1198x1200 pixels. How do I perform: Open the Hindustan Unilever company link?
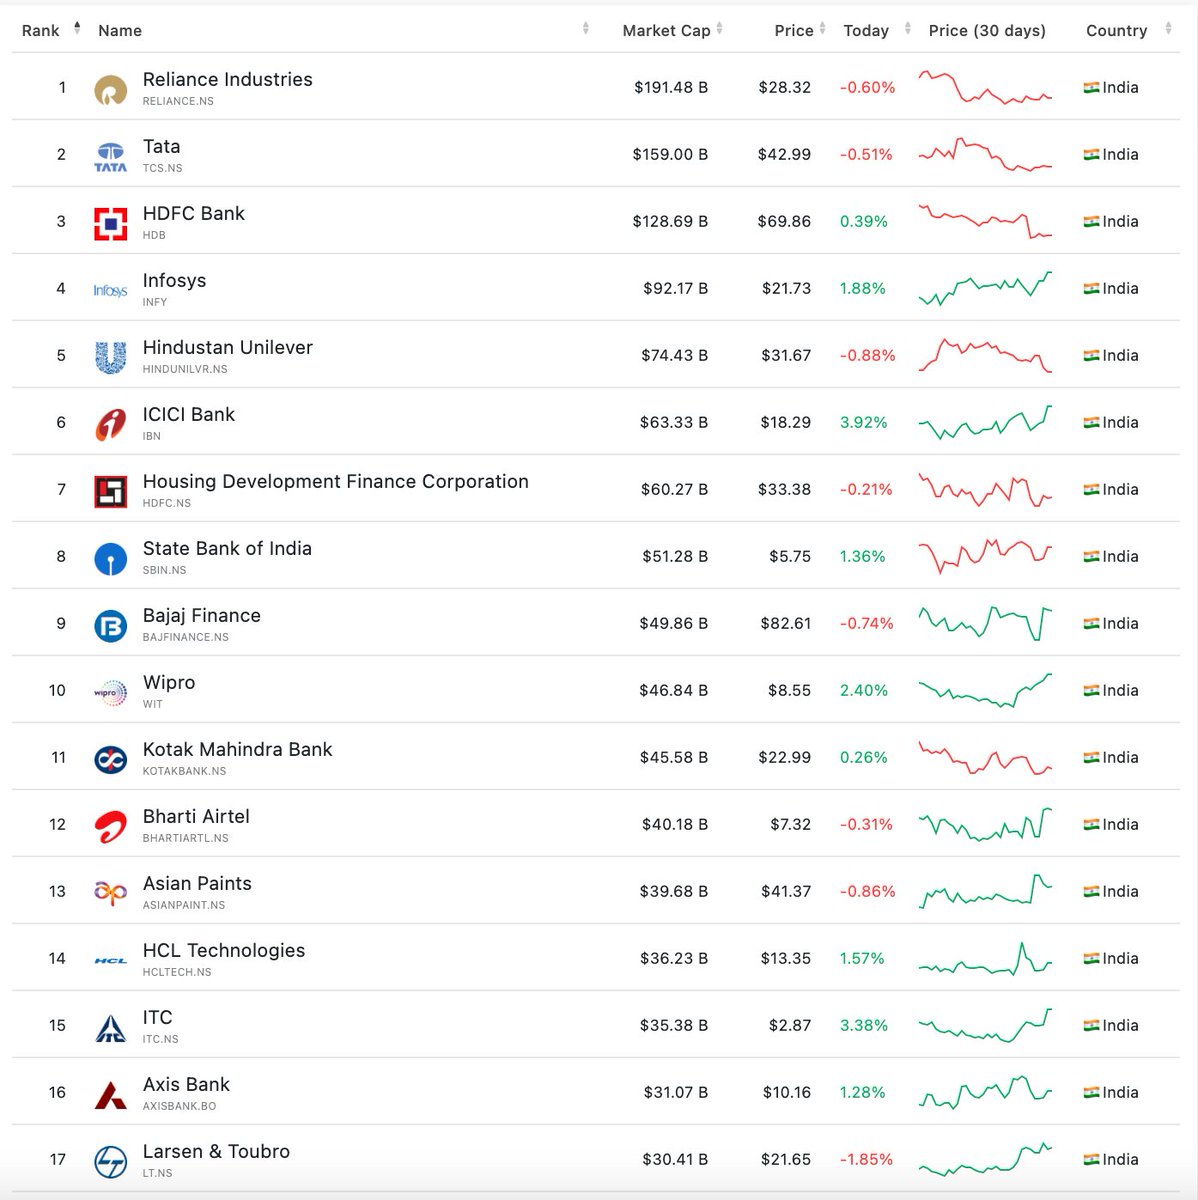tap(228, 347)
